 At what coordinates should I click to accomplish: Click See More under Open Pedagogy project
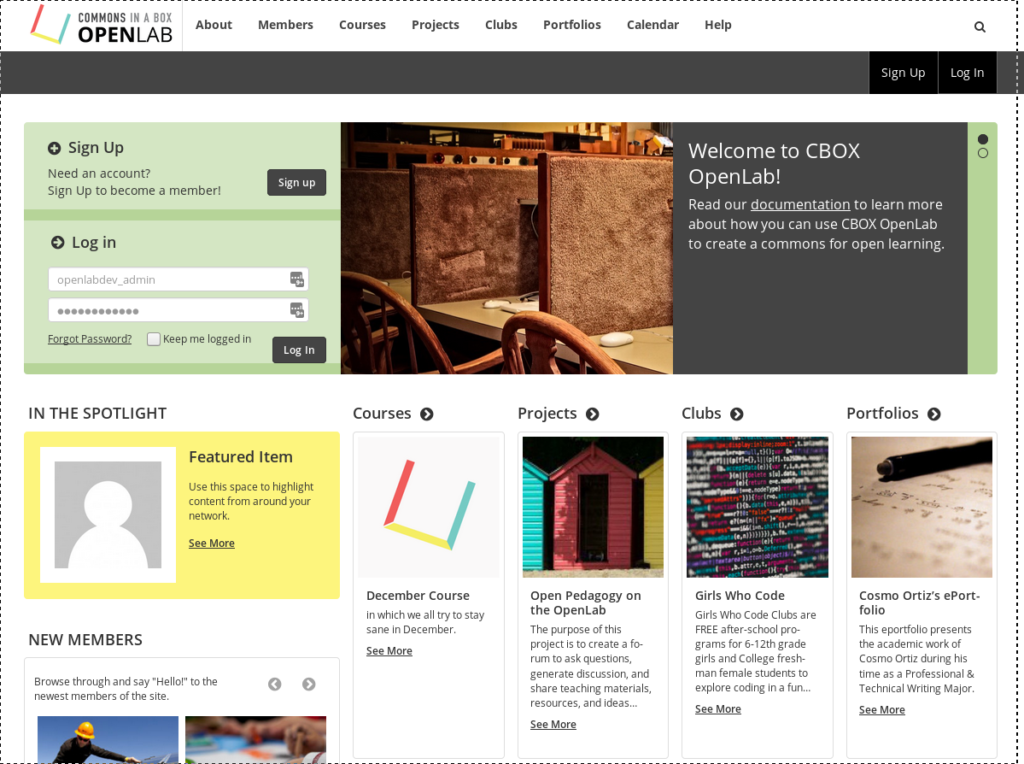tap(553, 724)
